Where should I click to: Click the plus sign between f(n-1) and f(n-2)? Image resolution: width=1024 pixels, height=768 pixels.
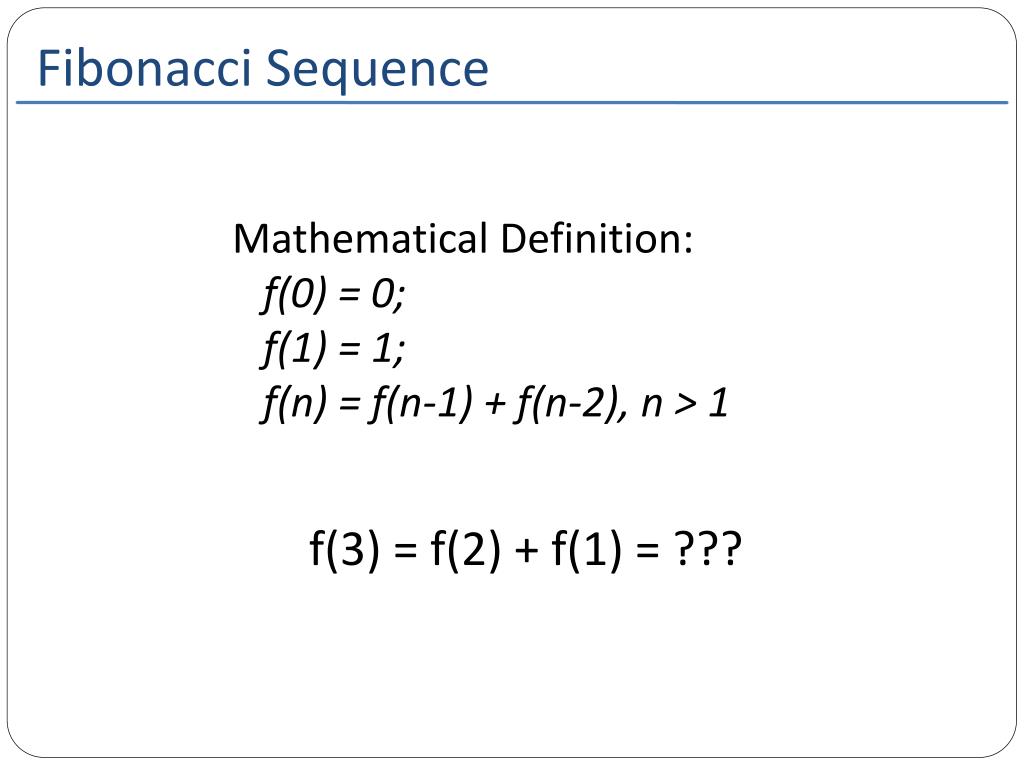495,405
